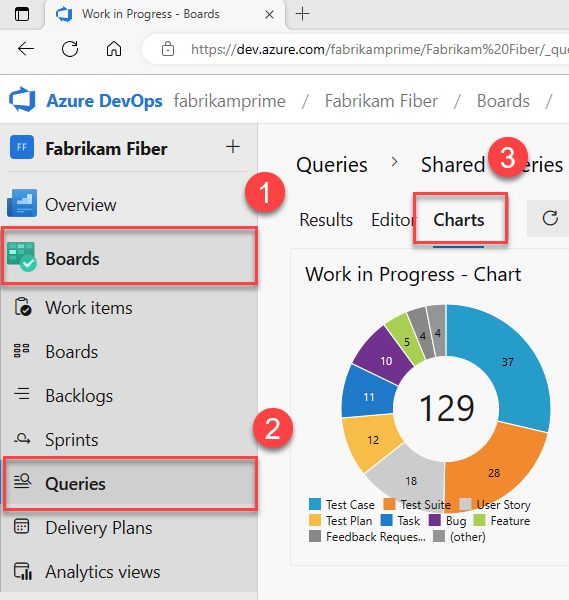Open the Boards sub-page
569x600 pixels.
[x=129, y=352]
